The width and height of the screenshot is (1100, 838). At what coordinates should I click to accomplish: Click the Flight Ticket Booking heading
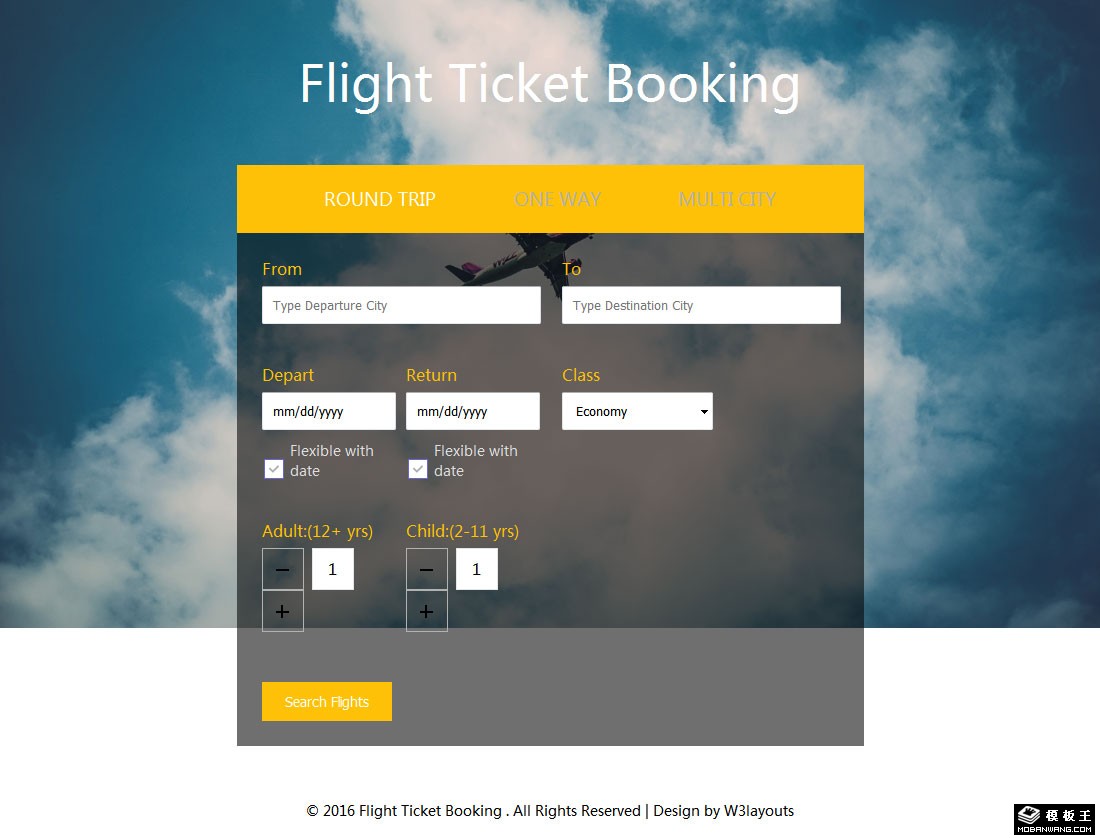550,83
